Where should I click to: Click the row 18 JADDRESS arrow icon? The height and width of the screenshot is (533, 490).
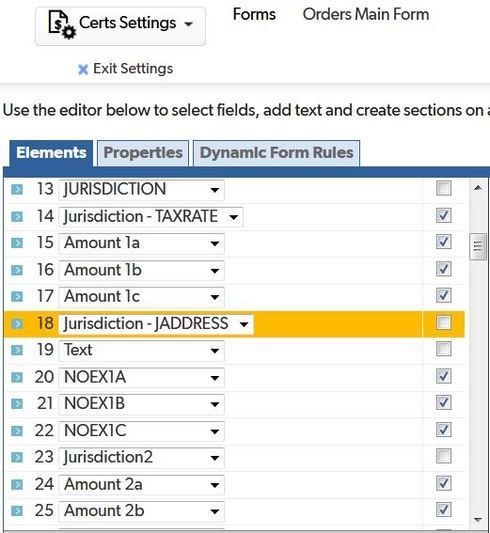tap(17, 324)
